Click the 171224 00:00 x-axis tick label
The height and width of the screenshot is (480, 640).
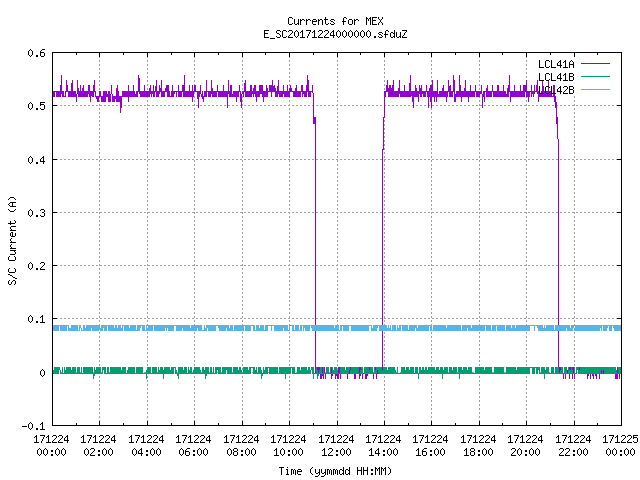(x=51, y=446)
